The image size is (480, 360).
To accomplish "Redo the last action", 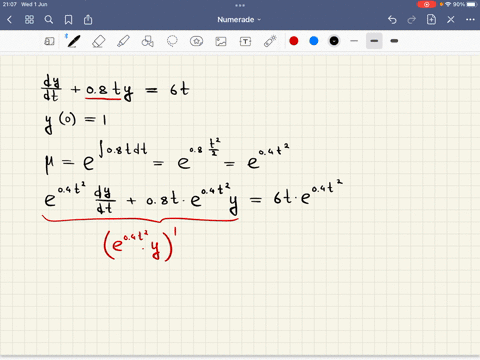I will tap(412, 20).
